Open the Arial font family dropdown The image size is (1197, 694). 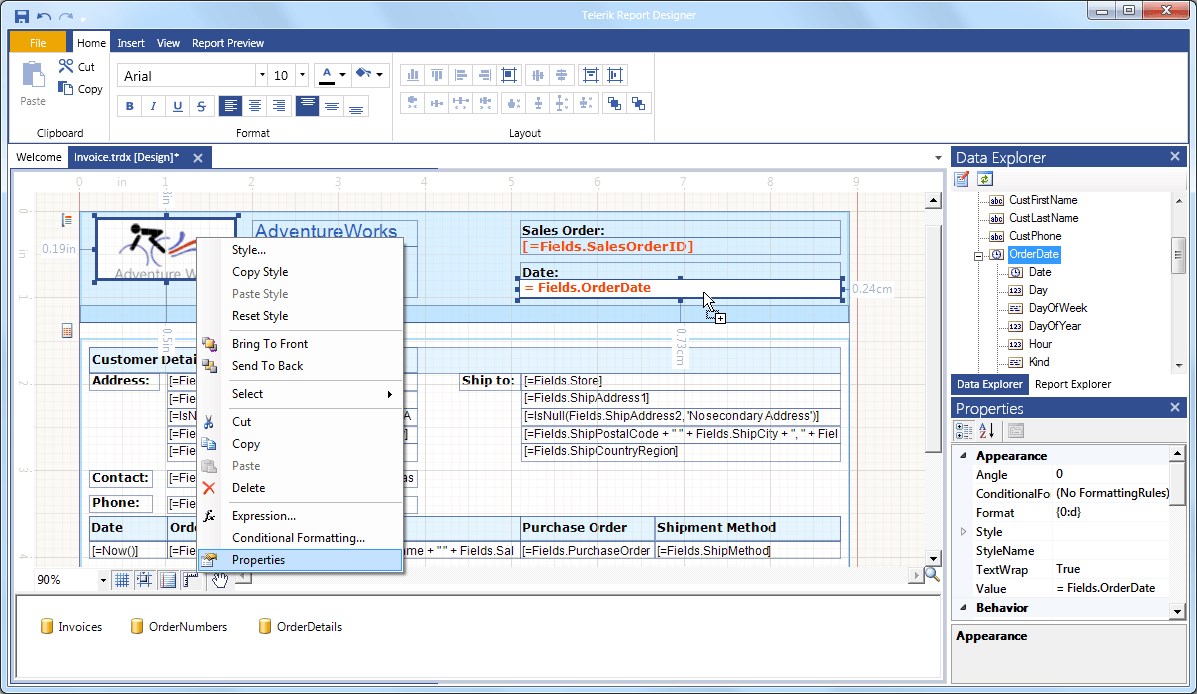click(262, 76)
